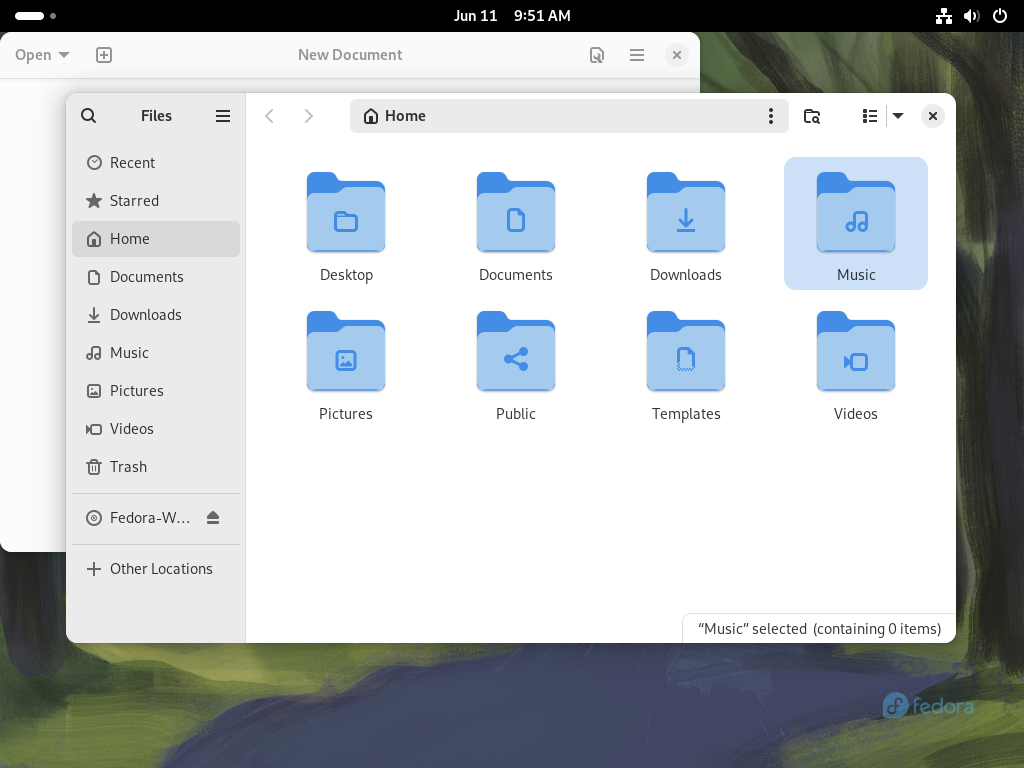This screenshot has height=768, width=1024.
Task: Open the hamburger menu in New Document window
Action: click(x=637, y=55)
